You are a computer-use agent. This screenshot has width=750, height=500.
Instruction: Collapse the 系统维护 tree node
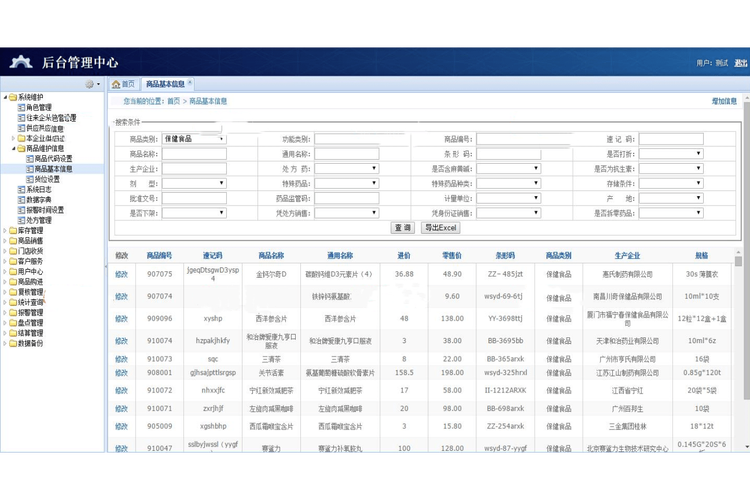5,97
